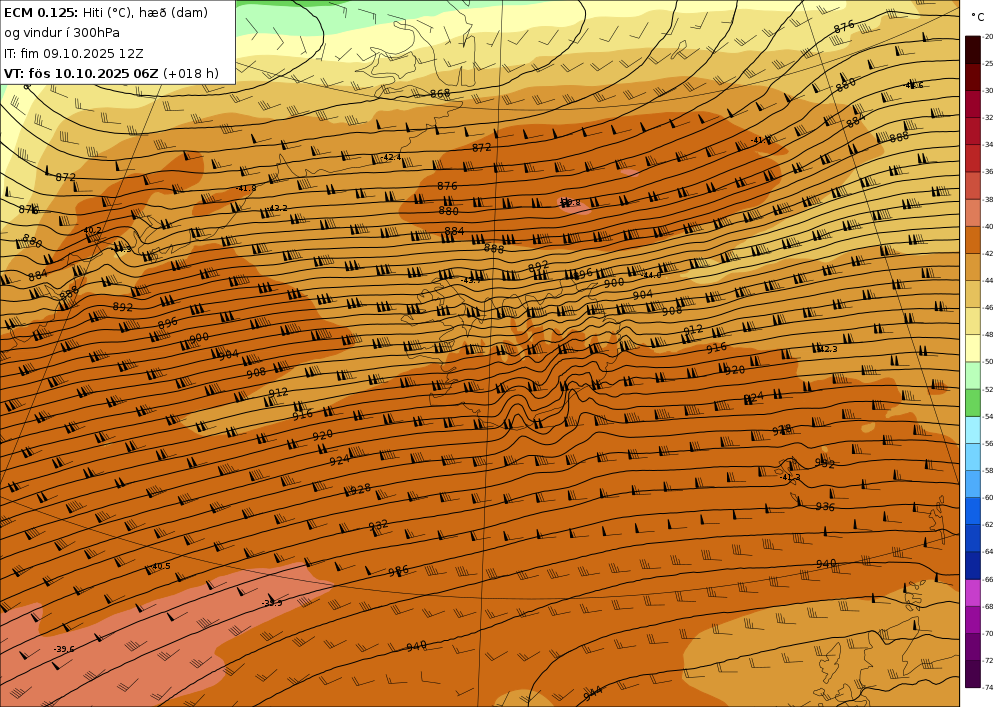Viewport: 1000px width, 707px height.
Task: Select the -43.2 temperature value on the map
Action: pos(277,208)
